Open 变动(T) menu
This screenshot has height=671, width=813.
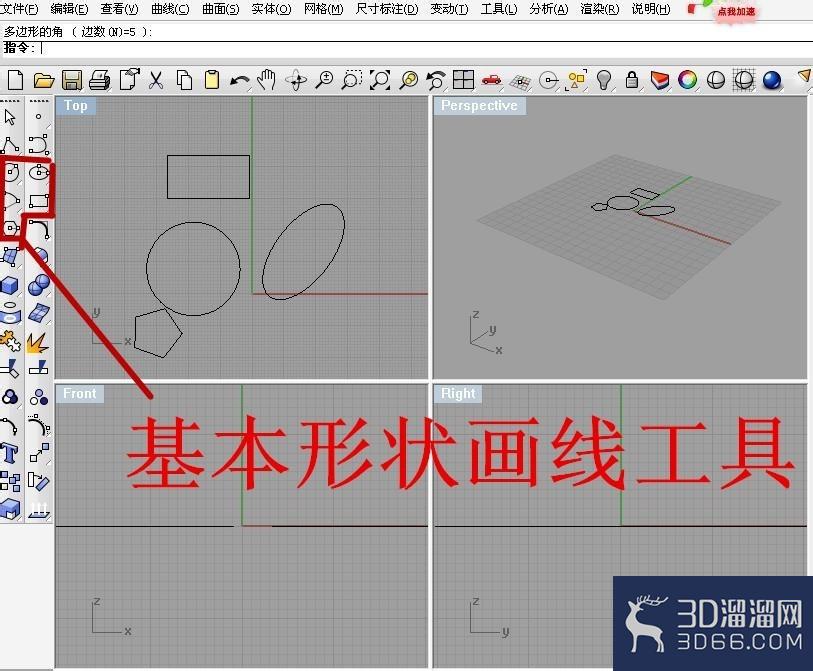coord(449,9)
